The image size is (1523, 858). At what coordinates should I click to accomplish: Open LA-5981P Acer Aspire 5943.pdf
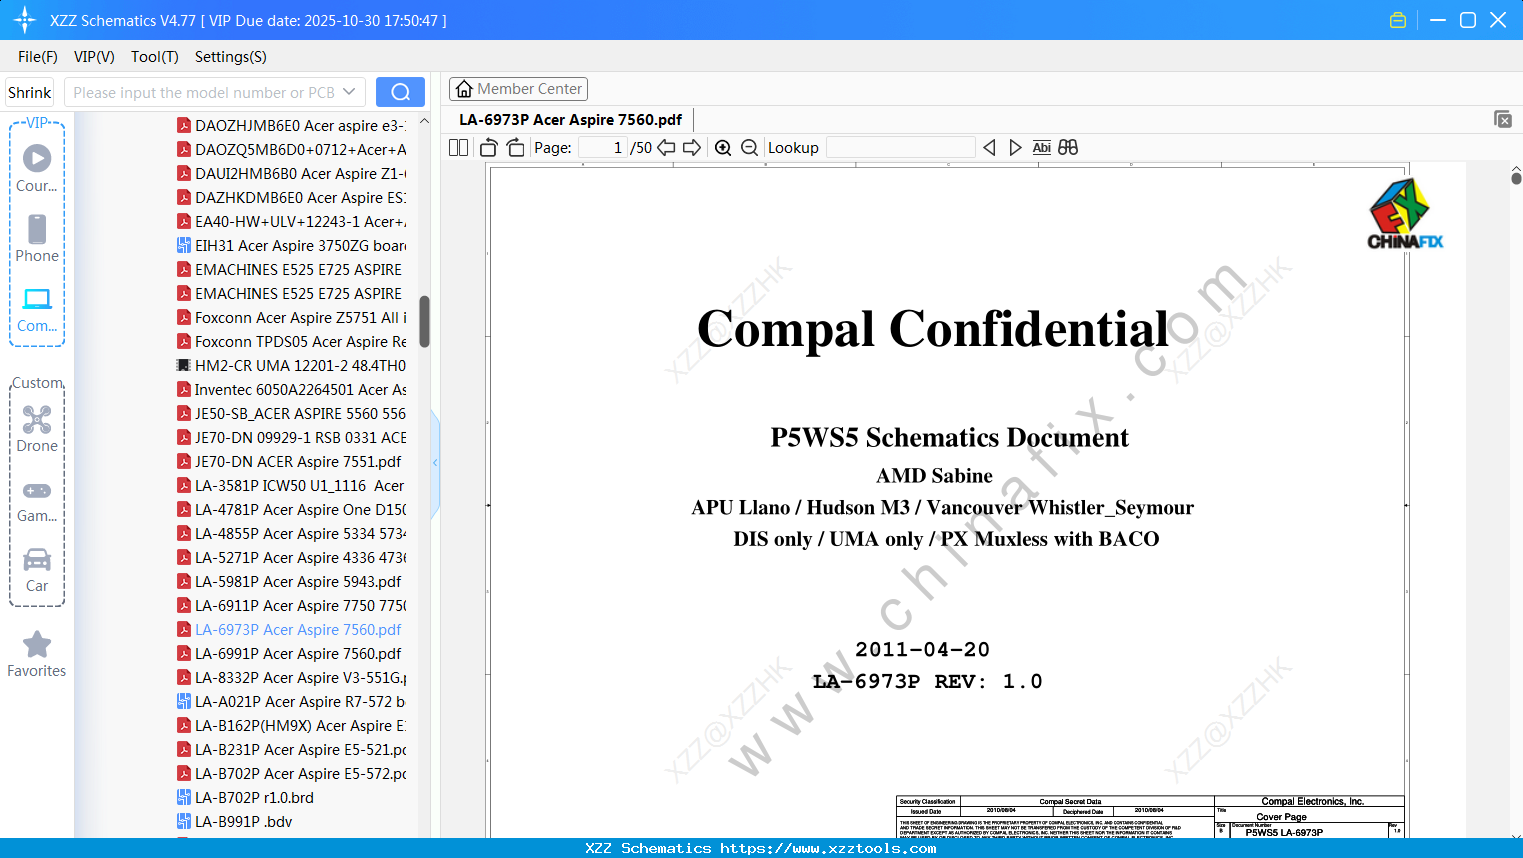[x=290, y=582]
